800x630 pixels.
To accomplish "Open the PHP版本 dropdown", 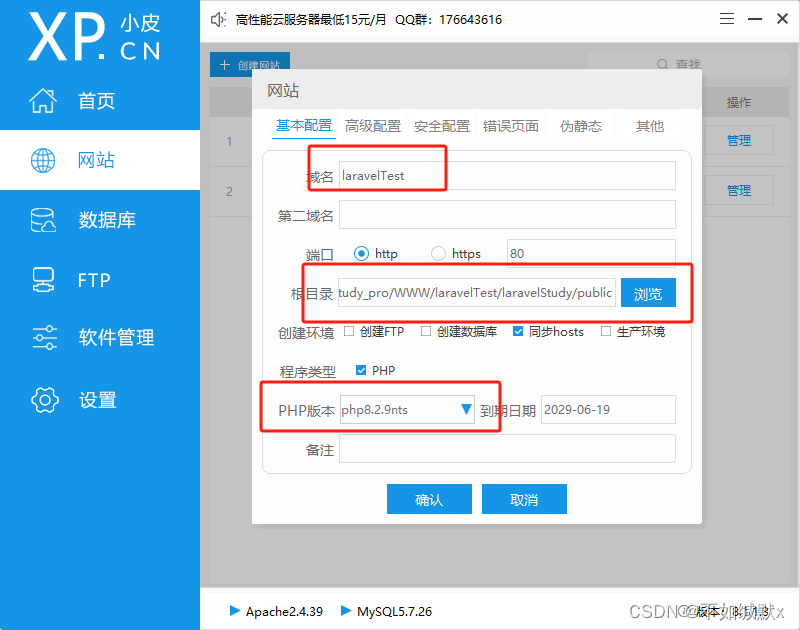I will (x=466, y=409).
